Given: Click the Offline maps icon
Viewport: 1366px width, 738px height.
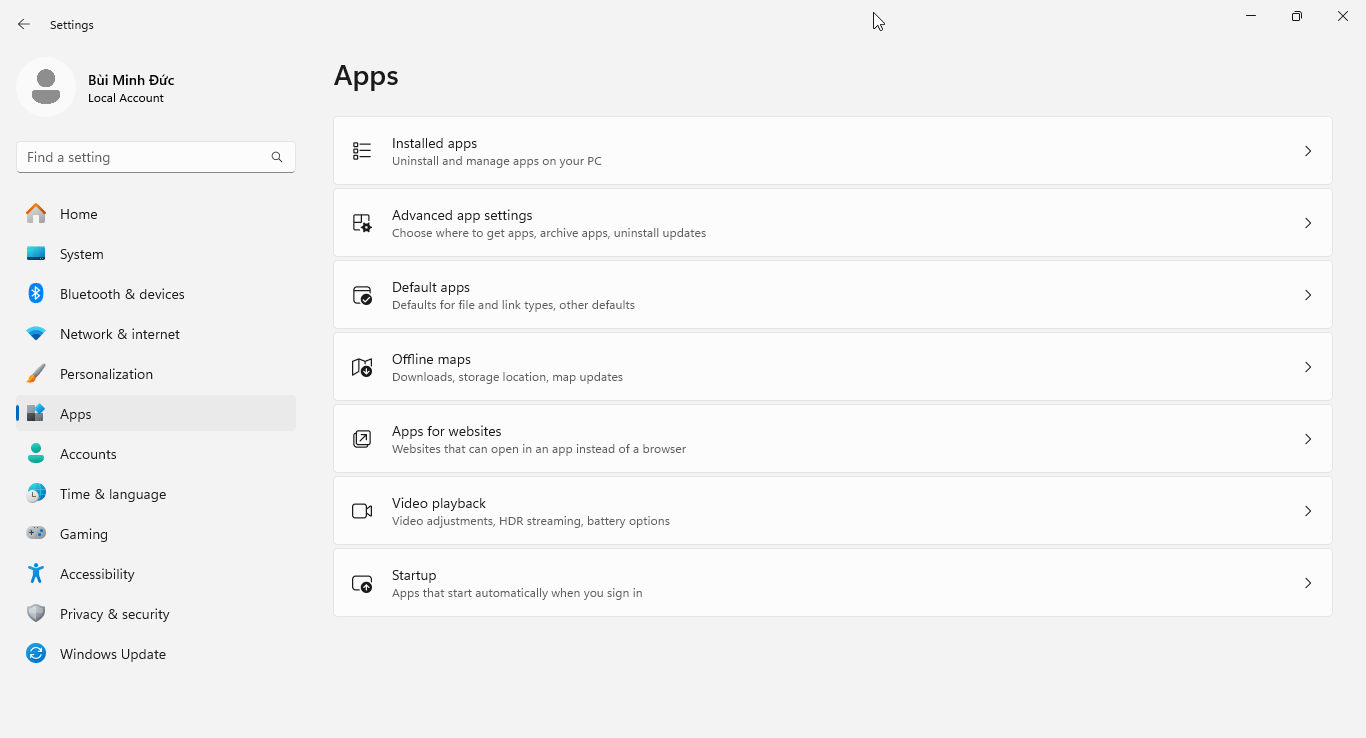Looking at the screenshot, I should tap(362, 367).
